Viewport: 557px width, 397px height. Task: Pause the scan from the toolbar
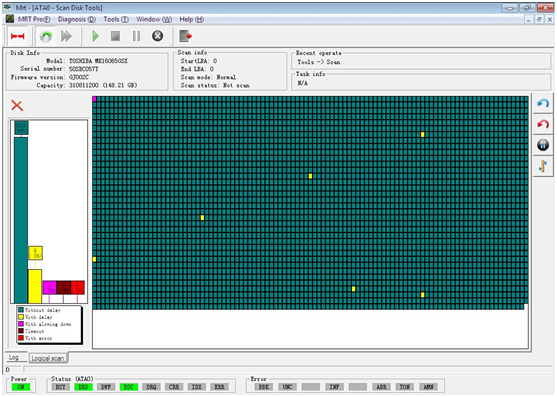pos(136,36)
